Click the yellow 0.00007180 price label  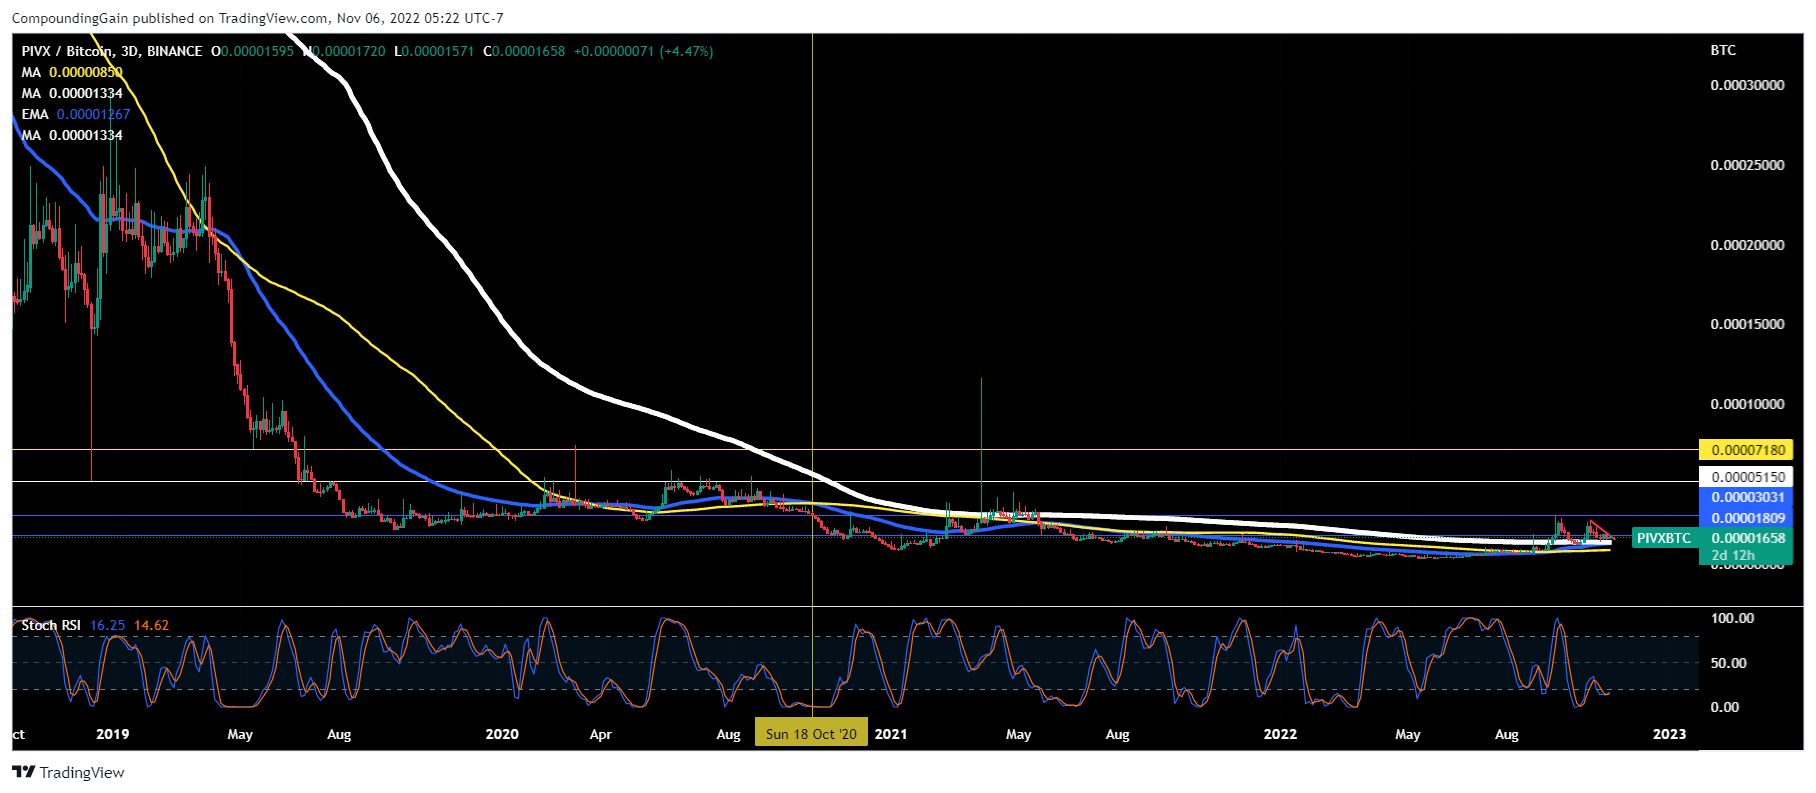pyautogui.click(x=1746, y=450)
